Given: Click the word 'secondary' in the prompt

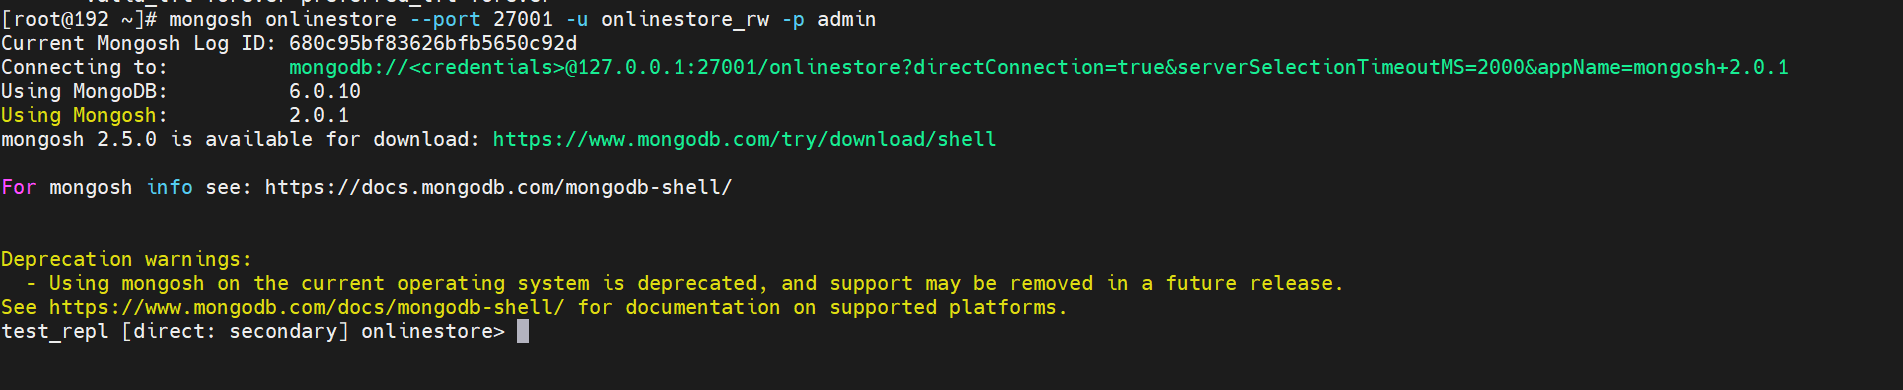Looking at the screenshot, I should 282,331.
